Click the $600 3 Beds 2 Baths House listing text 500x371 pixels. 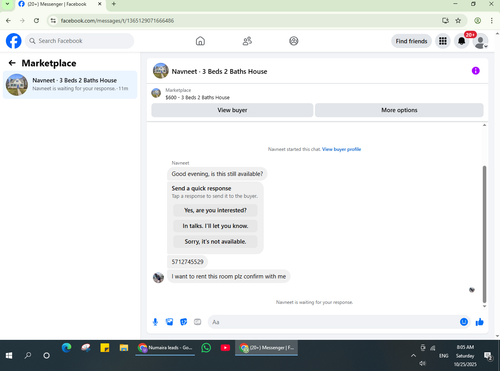coord(198,98)
